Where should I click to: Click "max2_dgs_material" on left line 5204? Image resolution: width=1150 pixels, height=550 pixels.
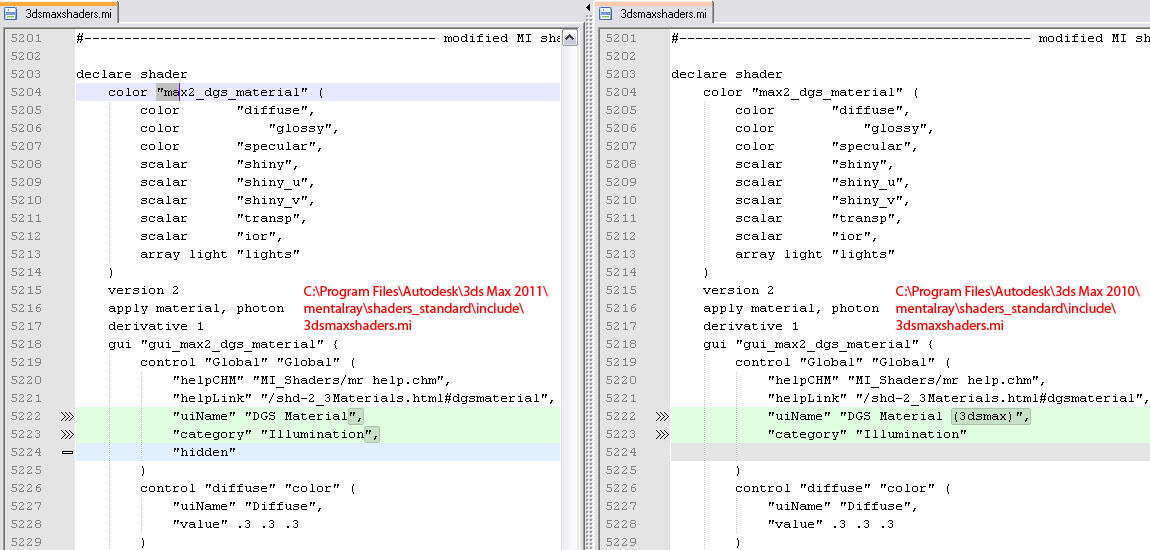232,92
